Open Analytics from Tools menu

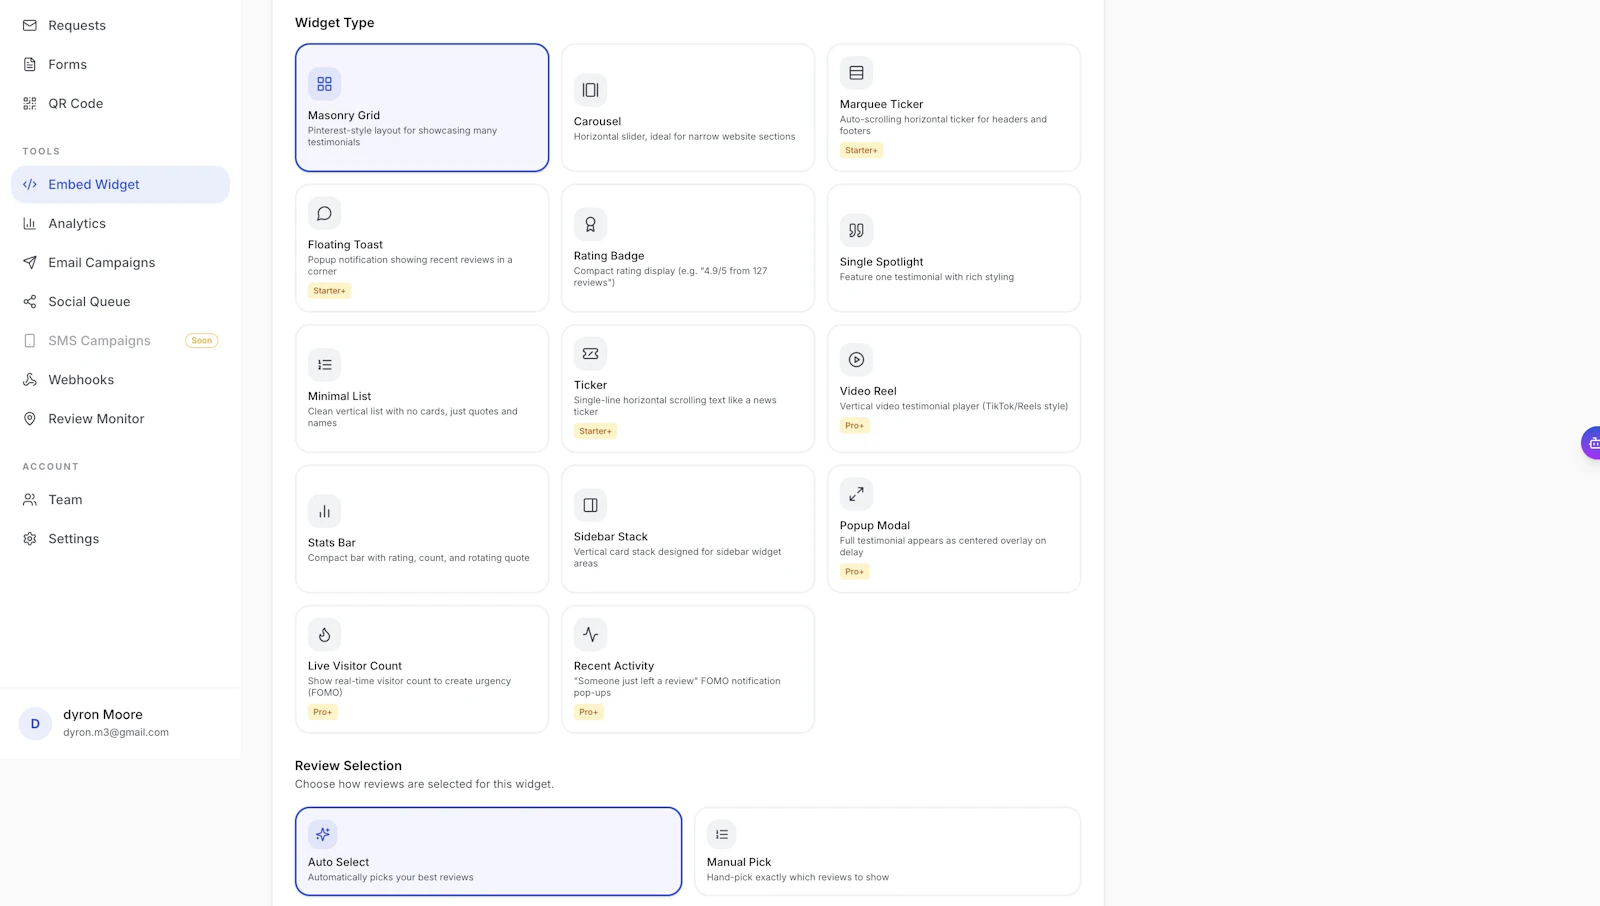click(x=120, y=223)
